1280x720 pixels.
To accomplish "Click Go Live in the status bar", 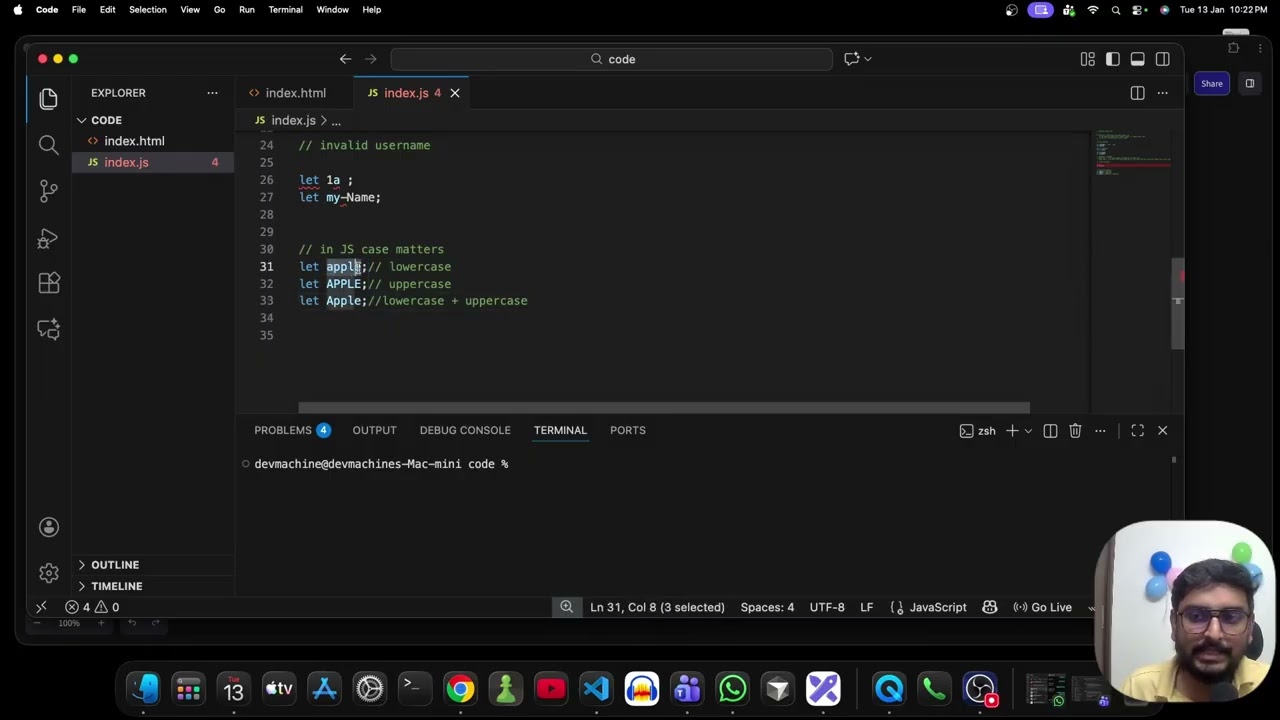I will 1042,607.
